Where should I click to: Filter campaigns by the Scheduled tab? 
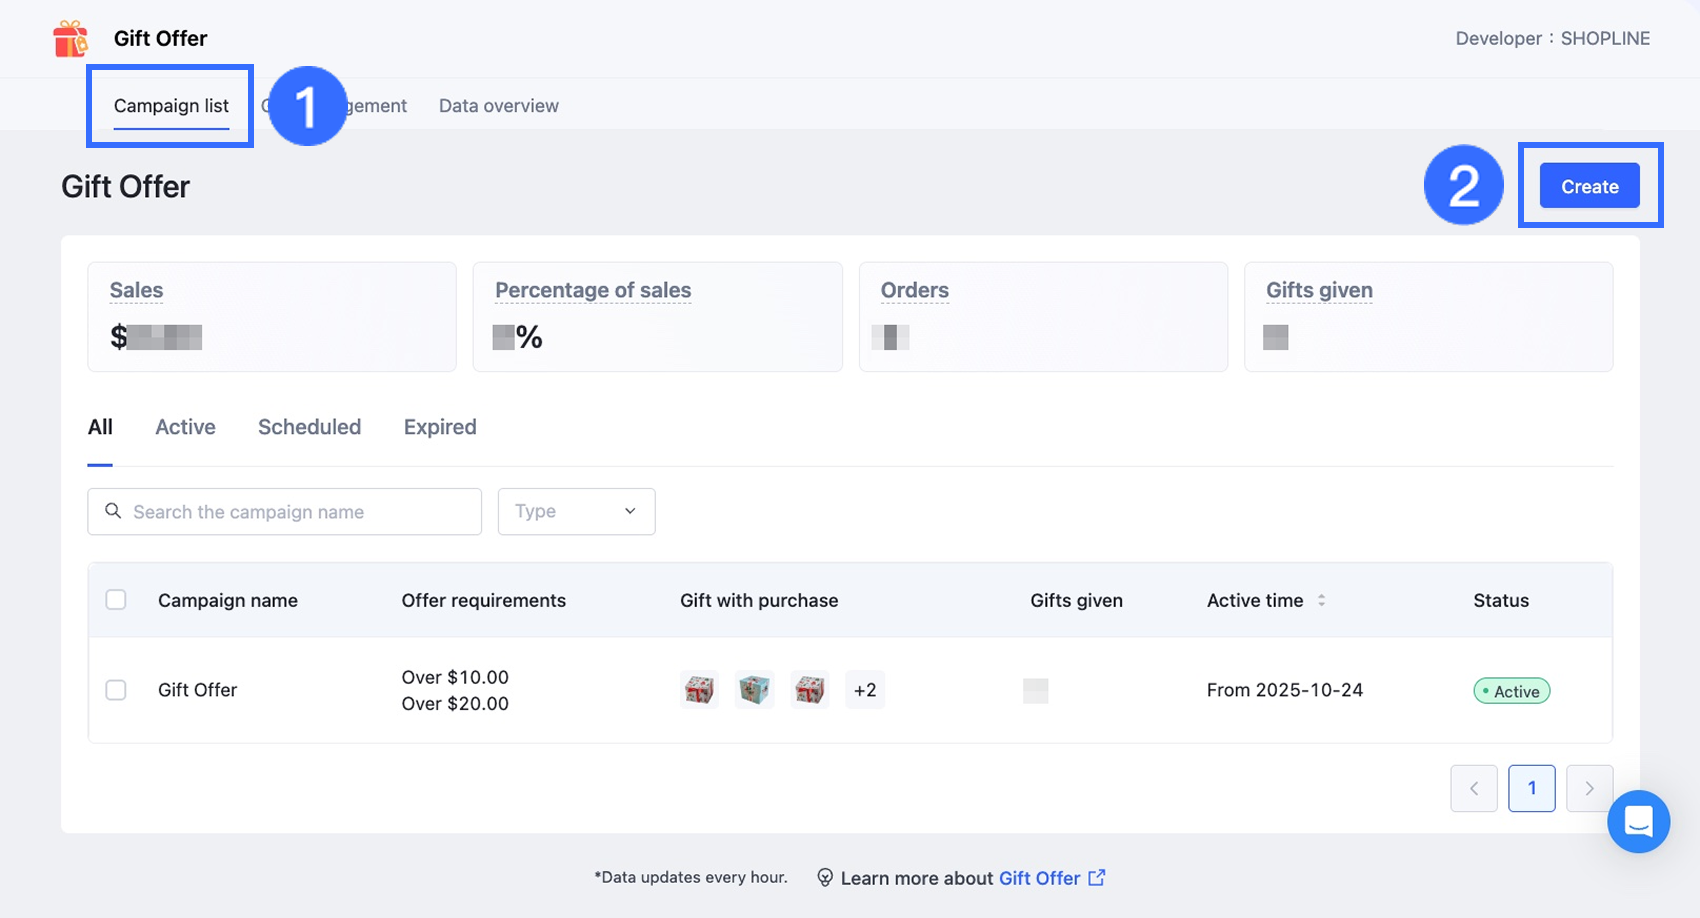tap(309, 427)
